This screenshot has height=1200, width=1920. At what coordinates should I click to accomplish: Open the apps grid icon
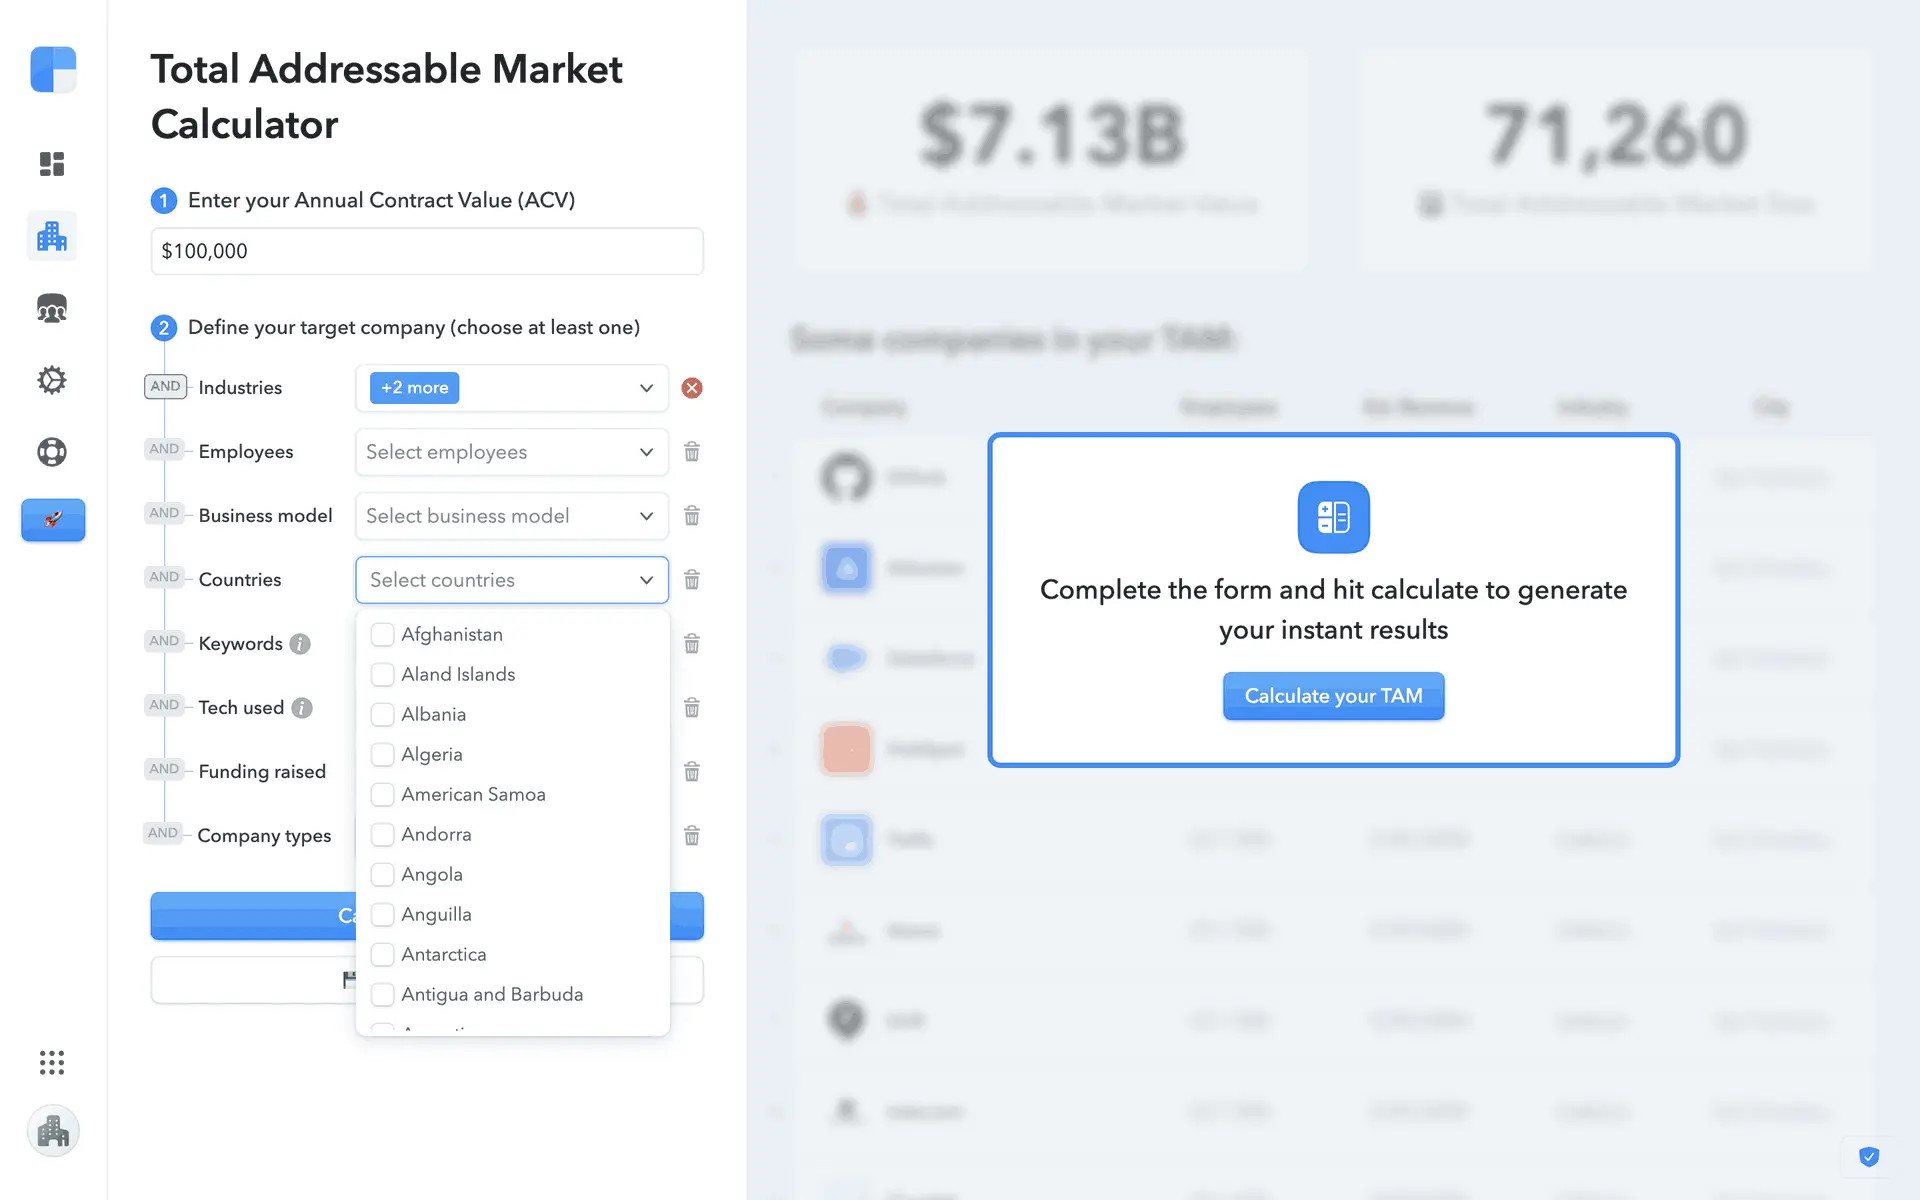tap(52, 1062)
